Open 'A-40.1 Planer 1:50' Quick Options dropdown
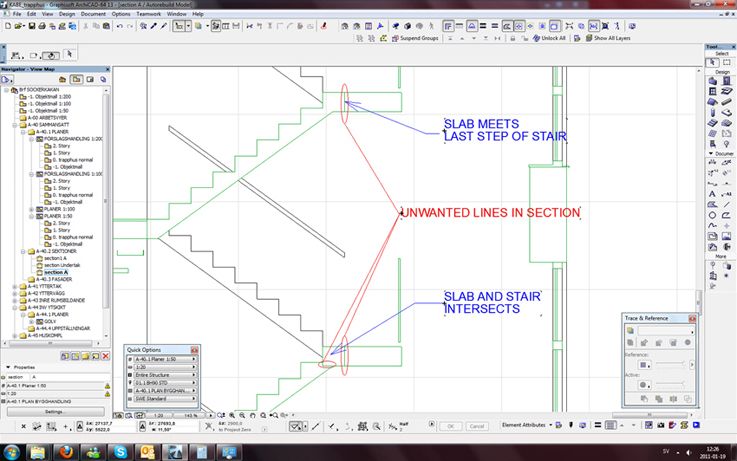Image resolution: width=737 pixels, height=461 pixels. point(163,359)
